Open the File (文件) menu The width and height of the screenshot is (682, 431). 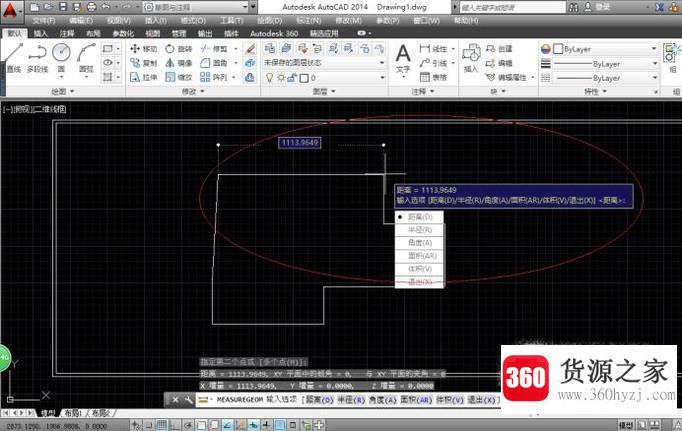pos(44,20)
